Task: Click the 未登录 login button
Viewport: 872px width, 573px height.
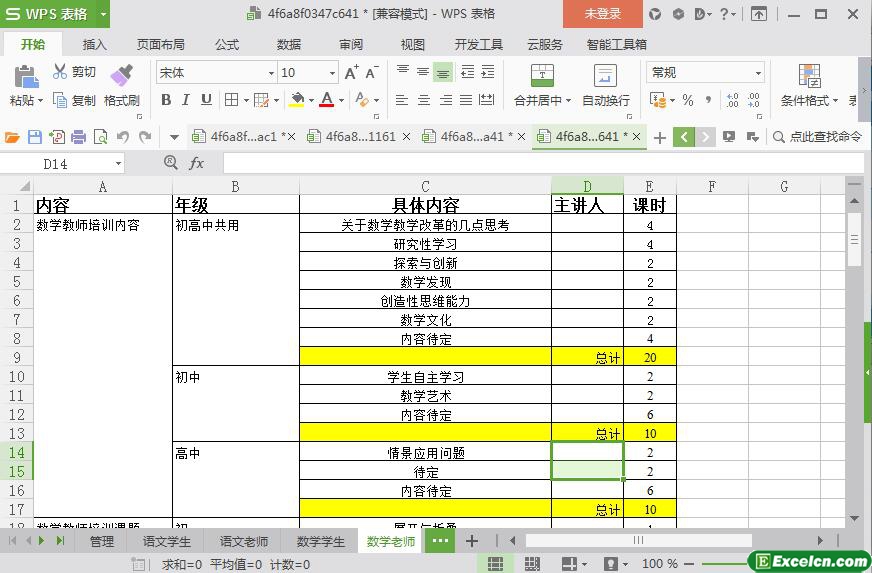Action: [x=602, y=14]
